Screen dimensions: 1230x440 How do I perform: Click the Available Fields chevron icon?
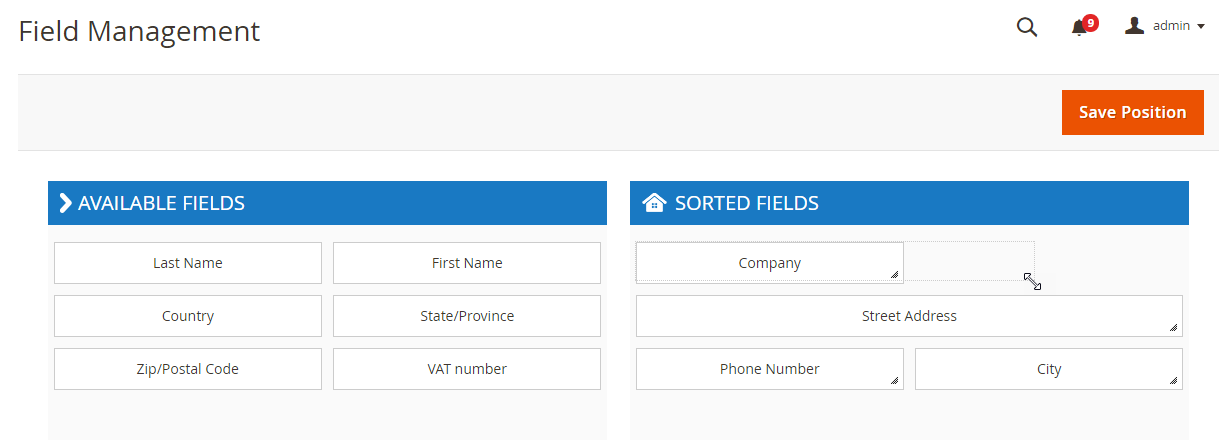coord(65,203)
